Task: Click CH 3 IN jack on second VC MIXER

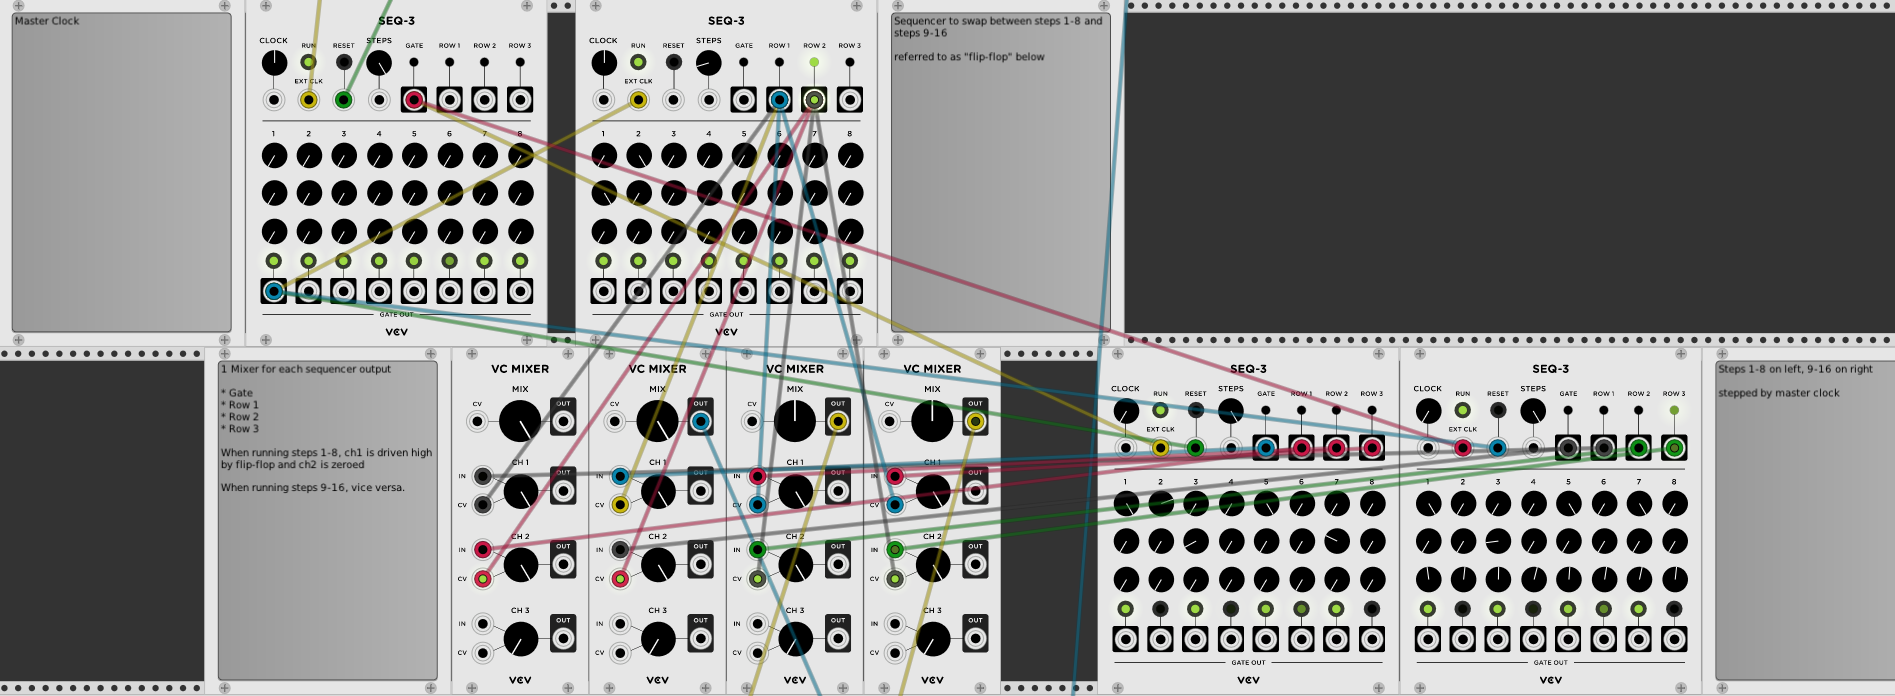Action: coord(620,624)
